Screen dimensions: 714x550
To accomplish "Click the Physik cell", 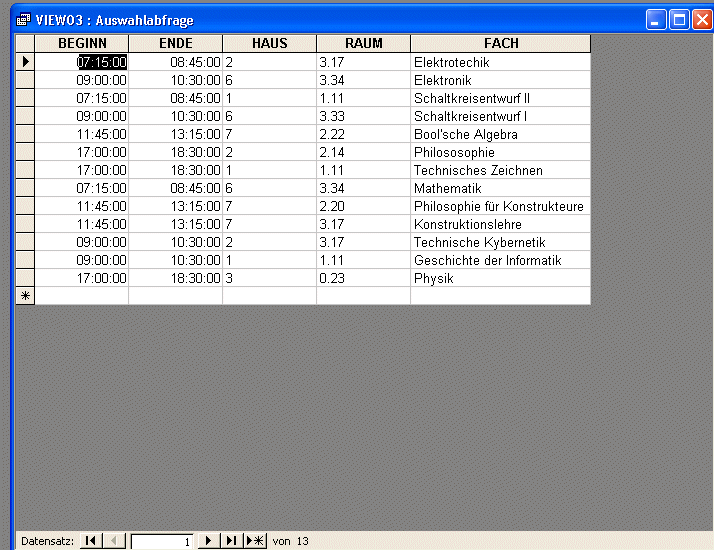I will (x=500, y=278).
